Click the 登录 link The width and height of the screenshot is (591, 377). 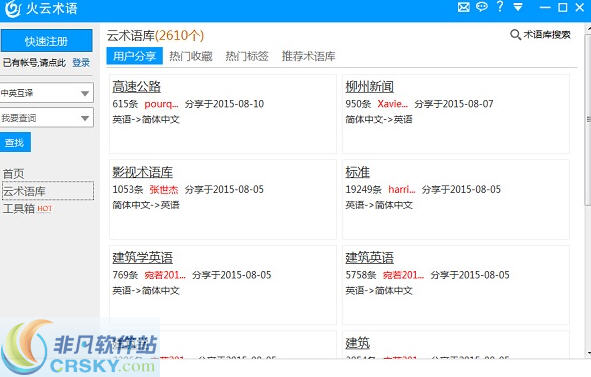[x=81, y=63]
